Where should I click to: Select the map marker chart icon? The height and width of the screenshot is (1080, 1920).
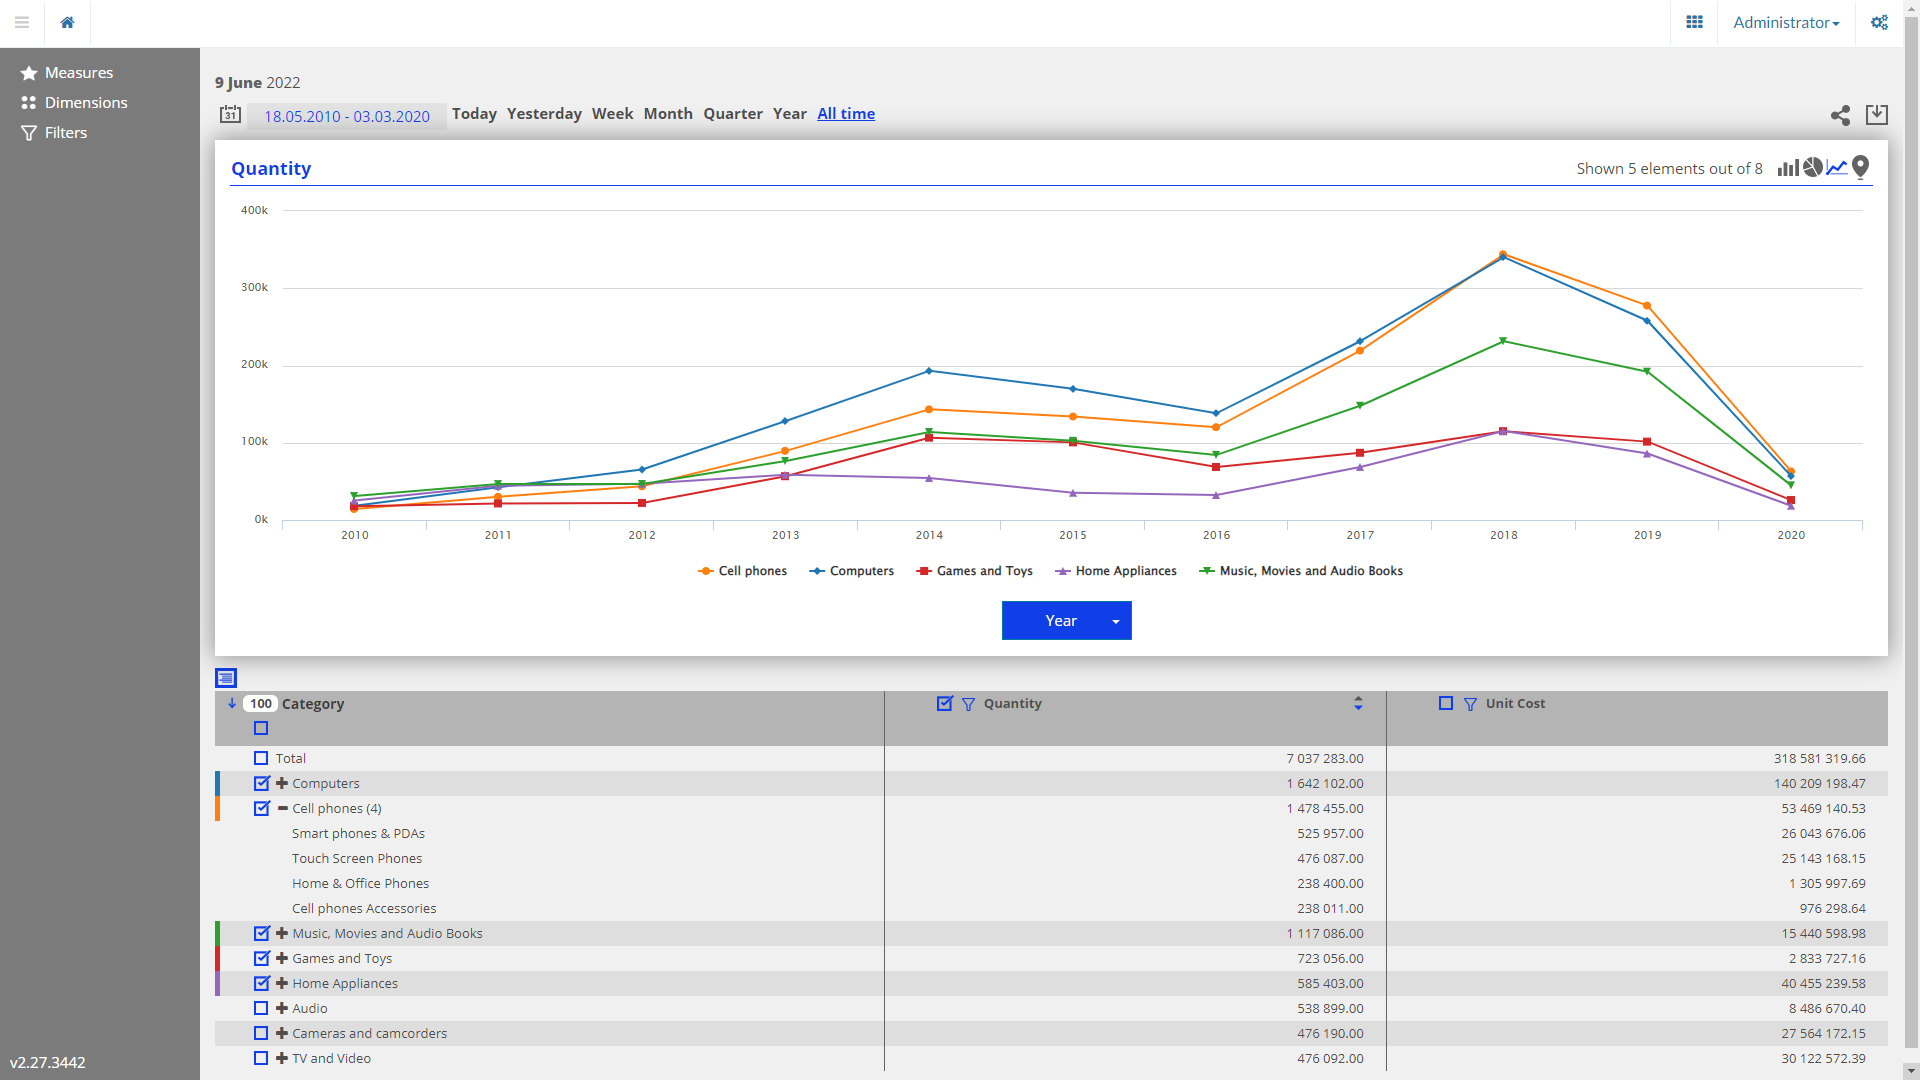[1860, 168]
